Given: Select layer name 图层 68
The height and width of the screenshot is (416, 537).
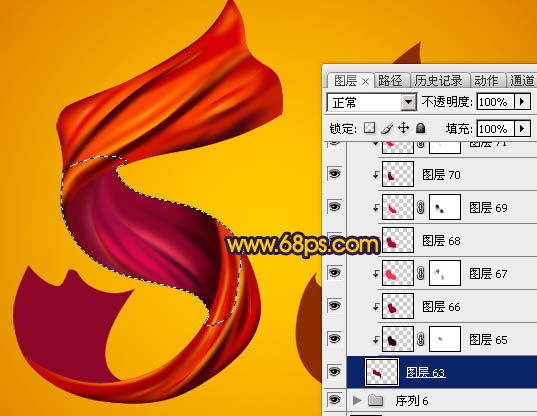Looking at the screenshot, I should (441, 241).
